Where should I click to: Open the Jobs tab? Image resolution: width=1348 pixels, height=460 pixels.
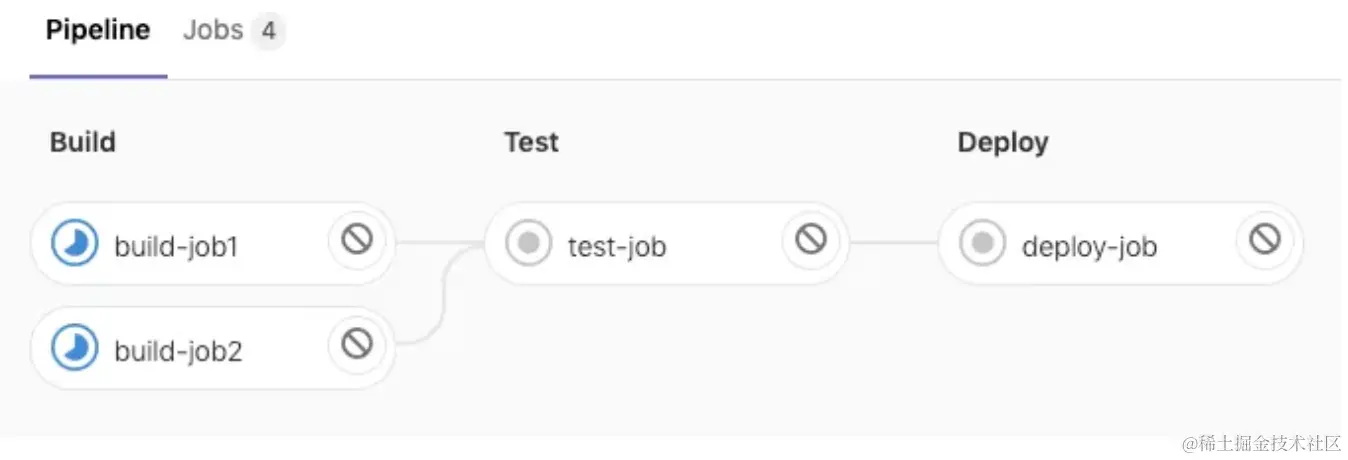(x=213, y=31)
